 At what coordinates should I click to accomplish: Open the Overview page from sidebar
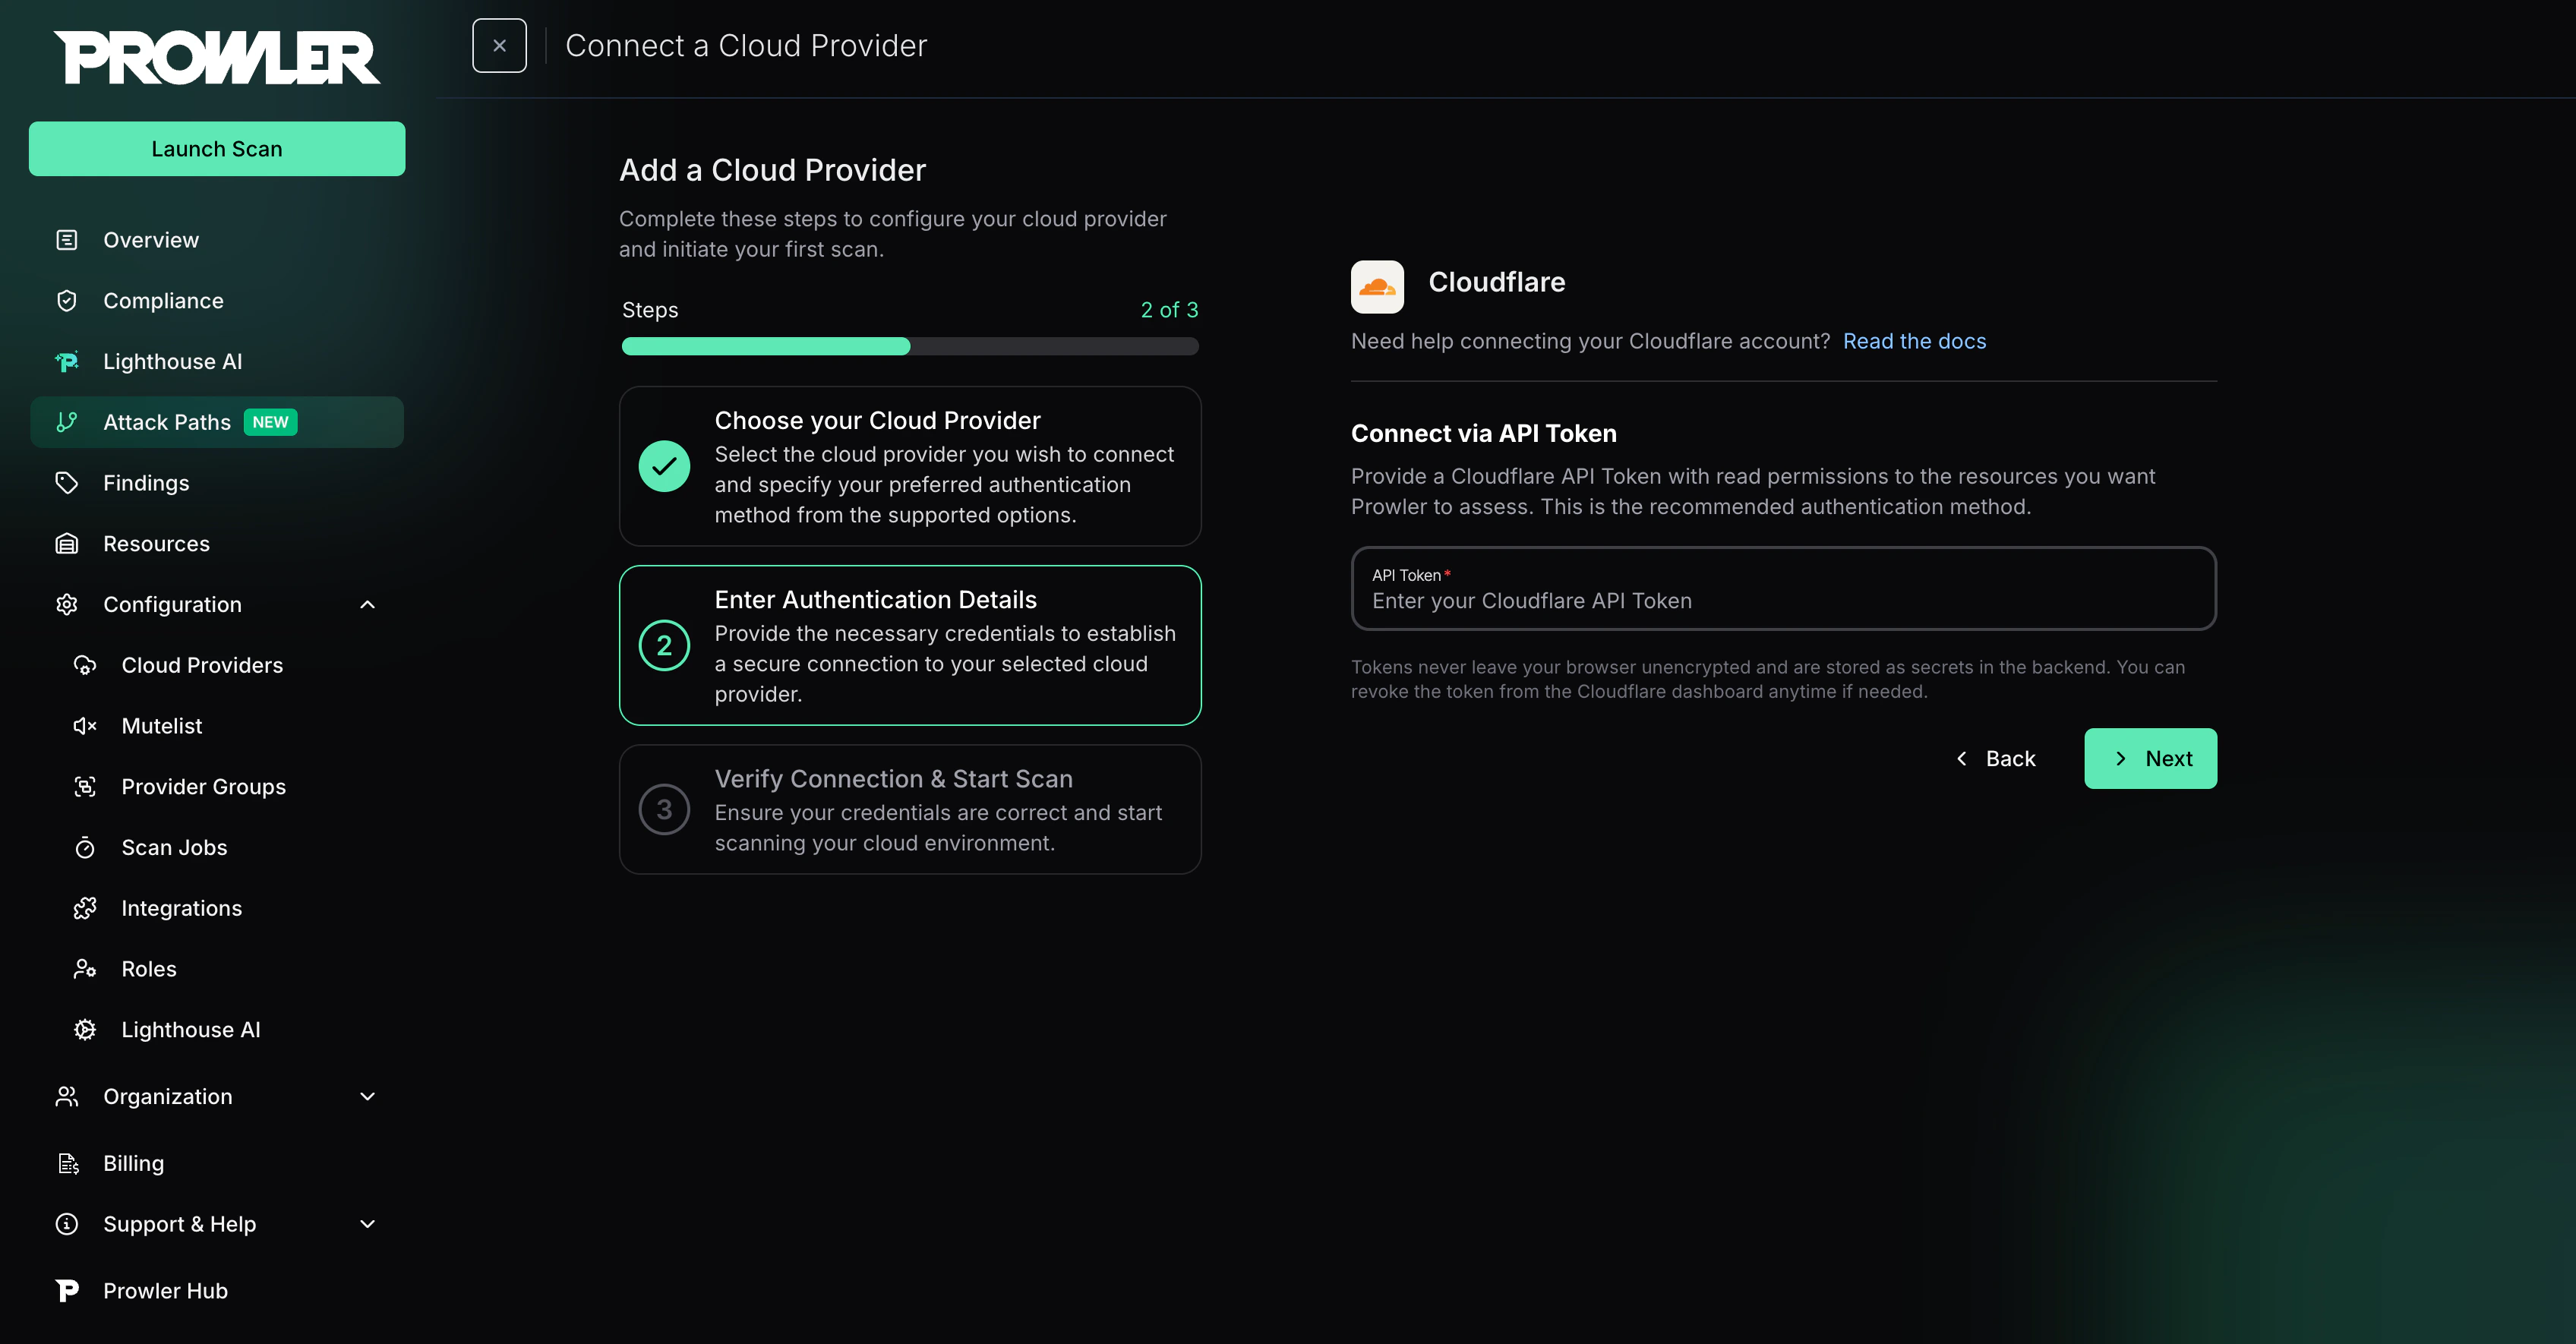151,239
